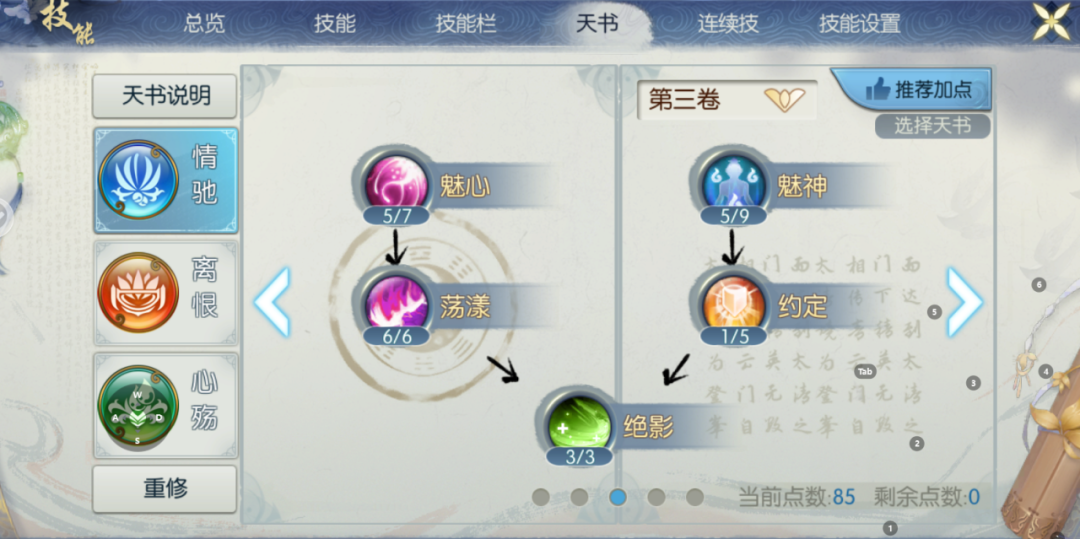This screenshot has width=1080, height=539.
Task: Select the 约定 orange shield skill icon
Action: [734, 305]
